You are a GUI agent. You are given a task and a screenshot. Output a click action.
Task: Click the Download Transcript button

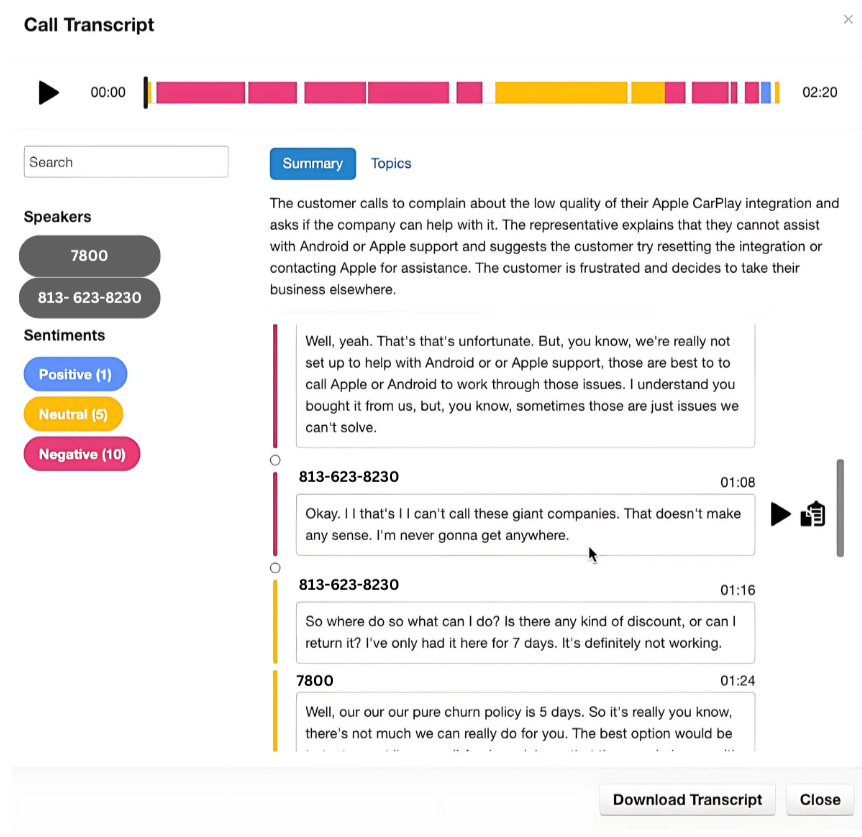(687, 800)
